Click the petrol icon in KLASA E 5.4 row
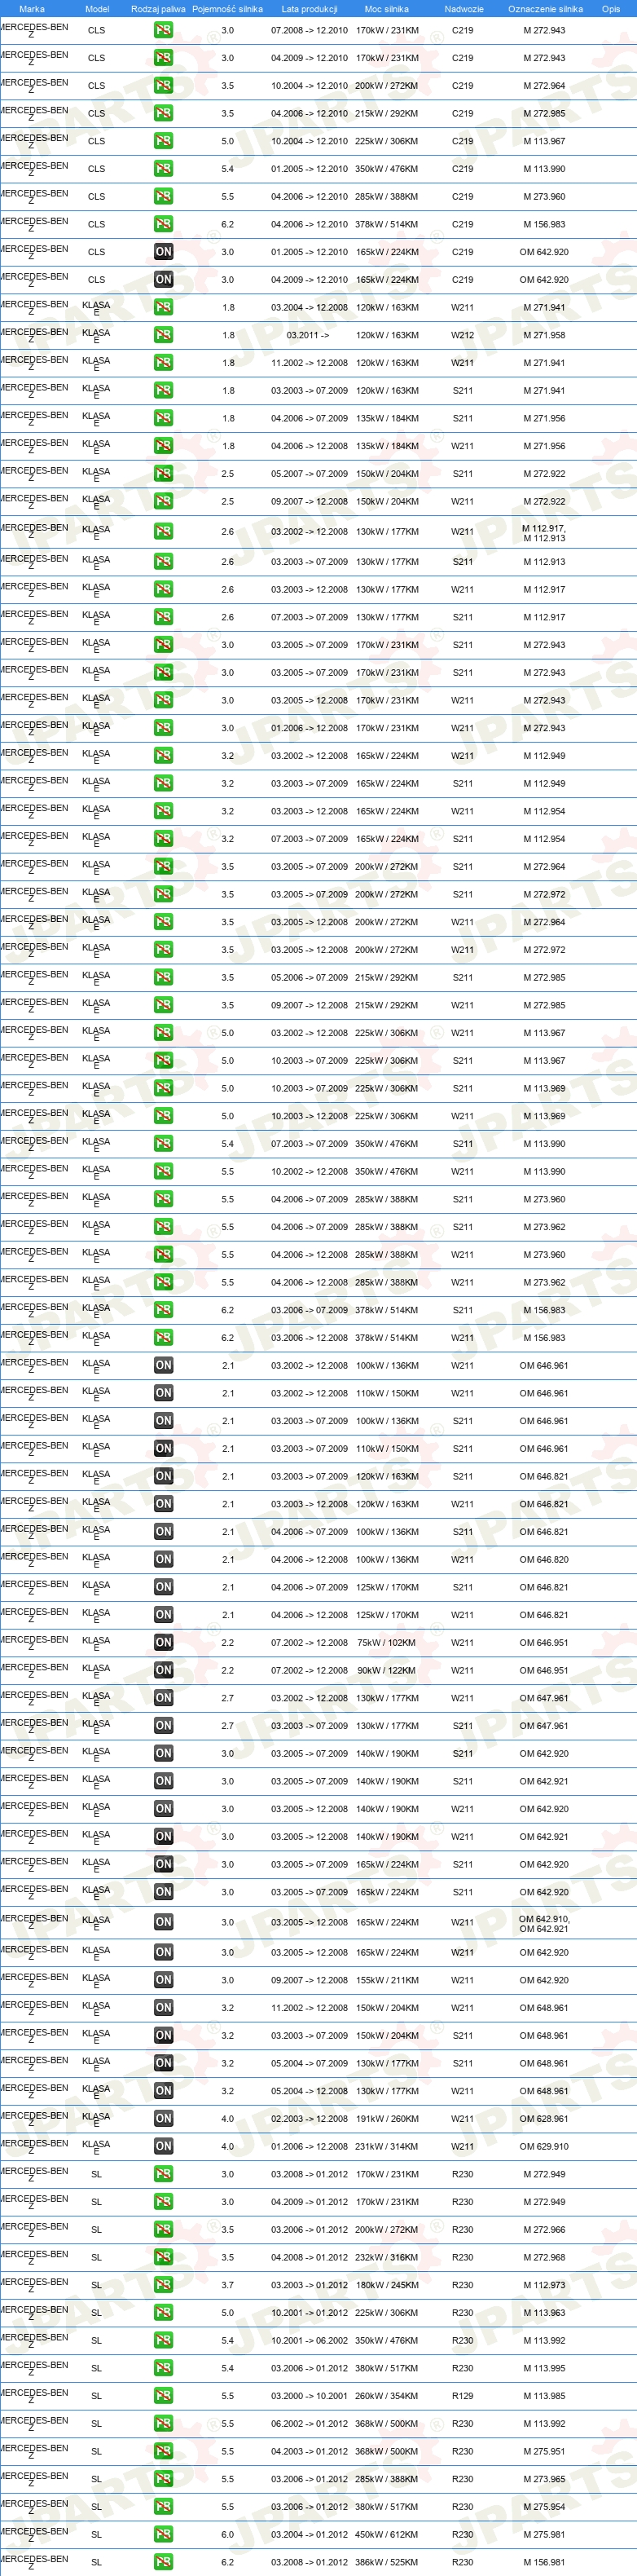This screenshot has height=2576, width=637. pyautogui.click(x=163, y=1144)
